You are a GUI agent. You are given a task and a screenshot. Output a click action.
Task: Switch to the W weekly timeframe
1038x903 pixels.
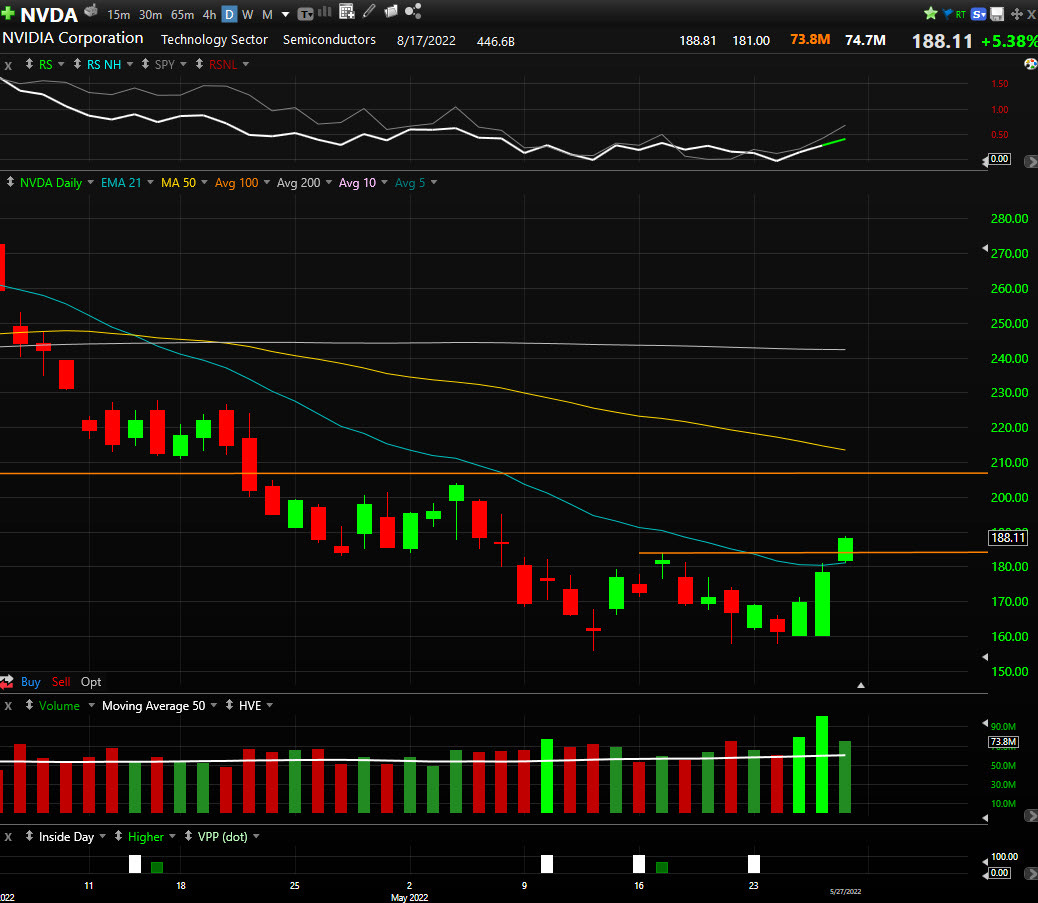[x=247, y=15]
